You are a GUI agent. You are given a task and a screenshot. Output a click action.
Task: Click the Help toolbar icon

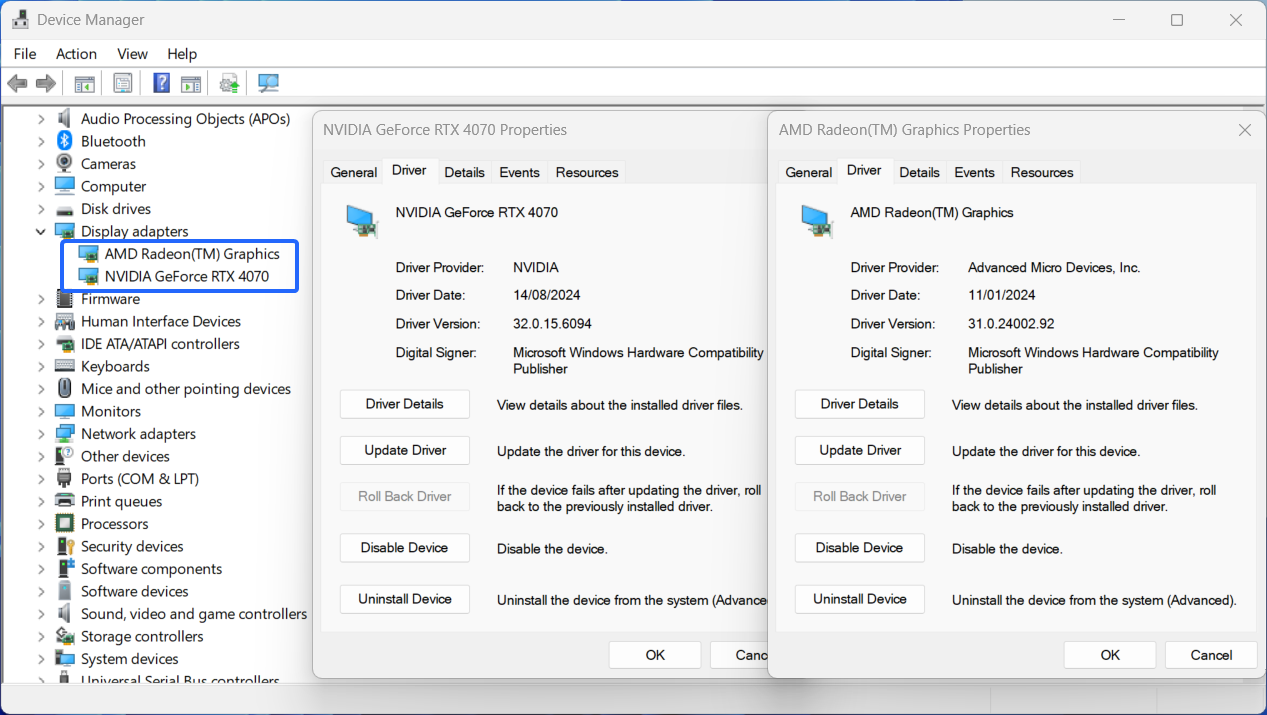click(161, 84)
